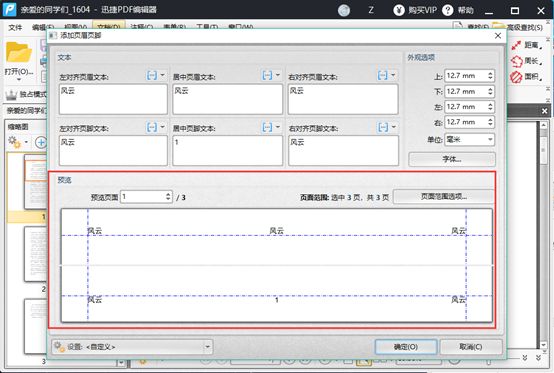Click the VIP purchase icon
554x373 pixels.
click(x=399, y=10)
